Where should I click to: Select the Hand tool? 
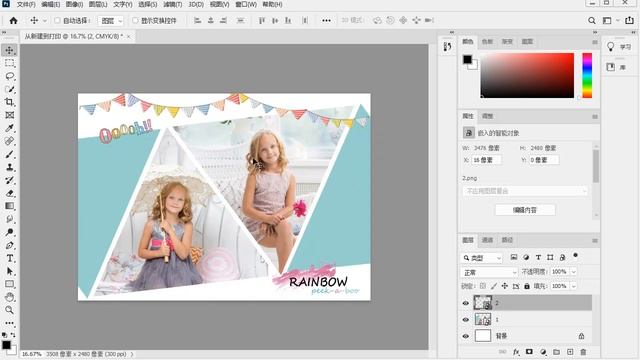pos(9,297)
